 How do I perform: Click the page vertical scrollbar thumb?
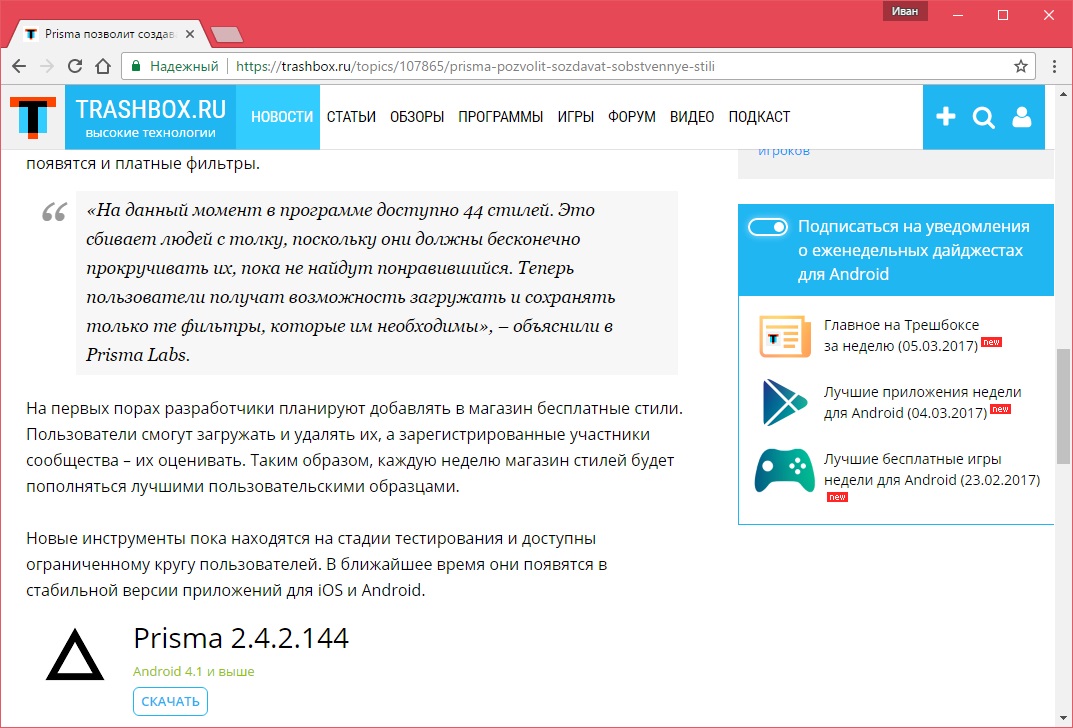[x=1063, y=406]
